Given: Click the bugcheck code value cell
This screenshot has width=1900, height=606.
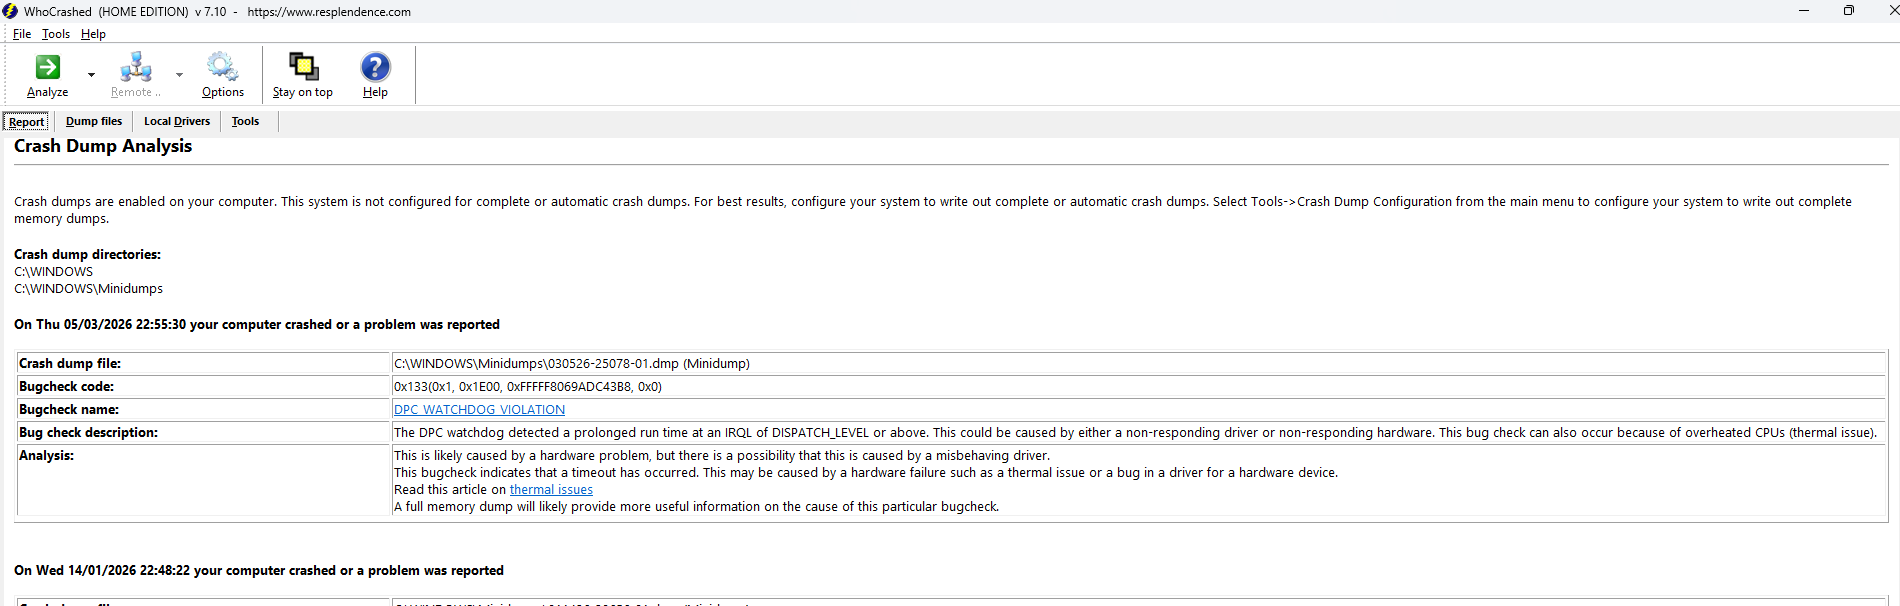Looking at the screenshot, I should pos(527,387).
